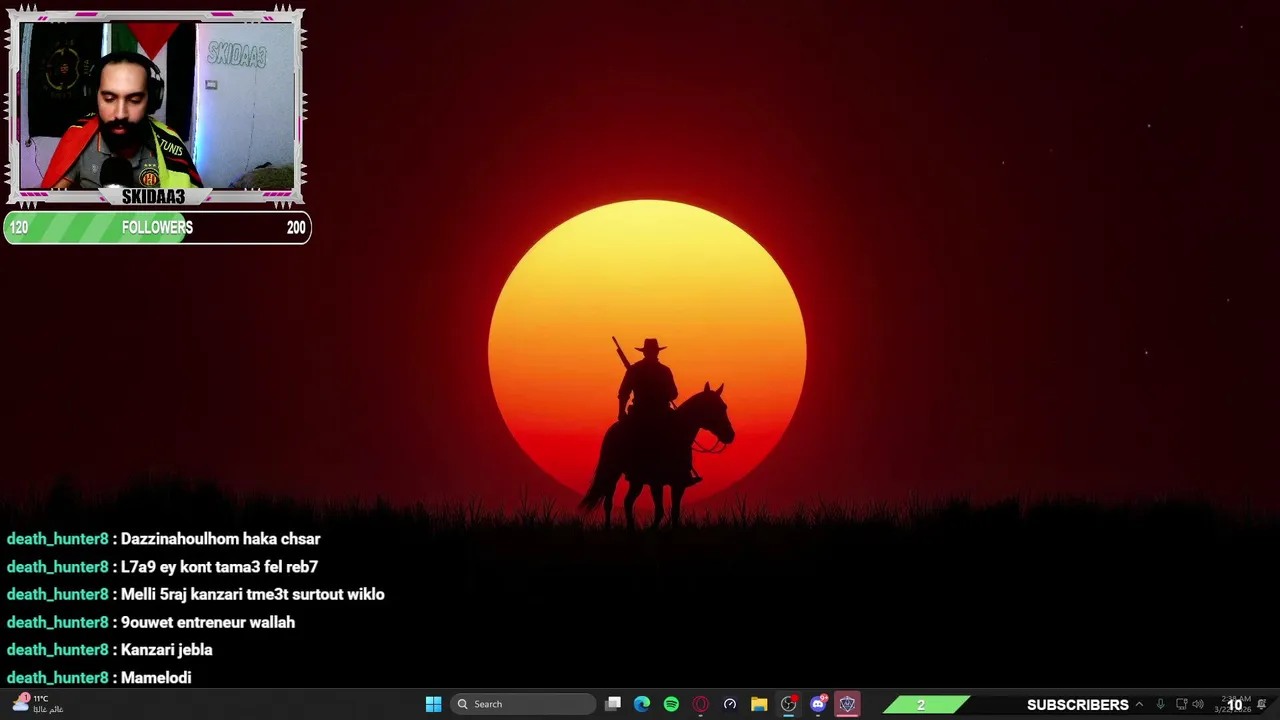This screenshot has height=720, width=1280.
Task: Open network settings from the tray
Action: point(1181,704)
